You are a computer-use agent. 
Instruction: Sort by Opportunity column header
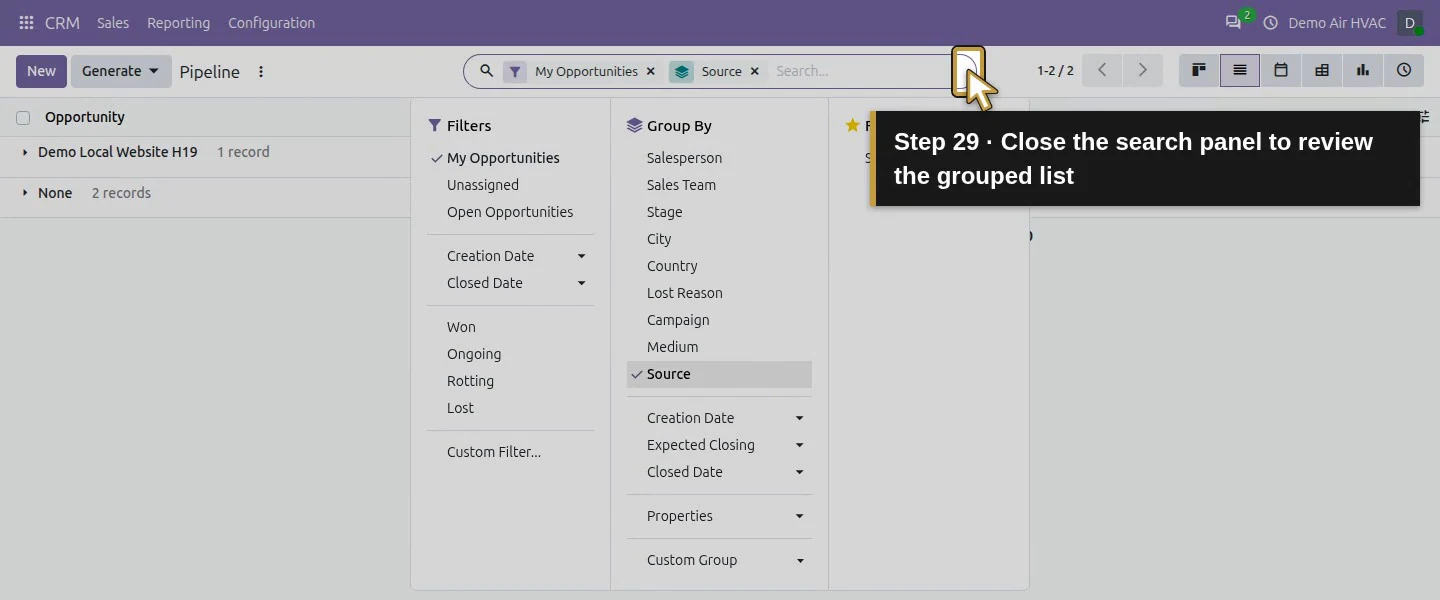(x=85, y=117)
